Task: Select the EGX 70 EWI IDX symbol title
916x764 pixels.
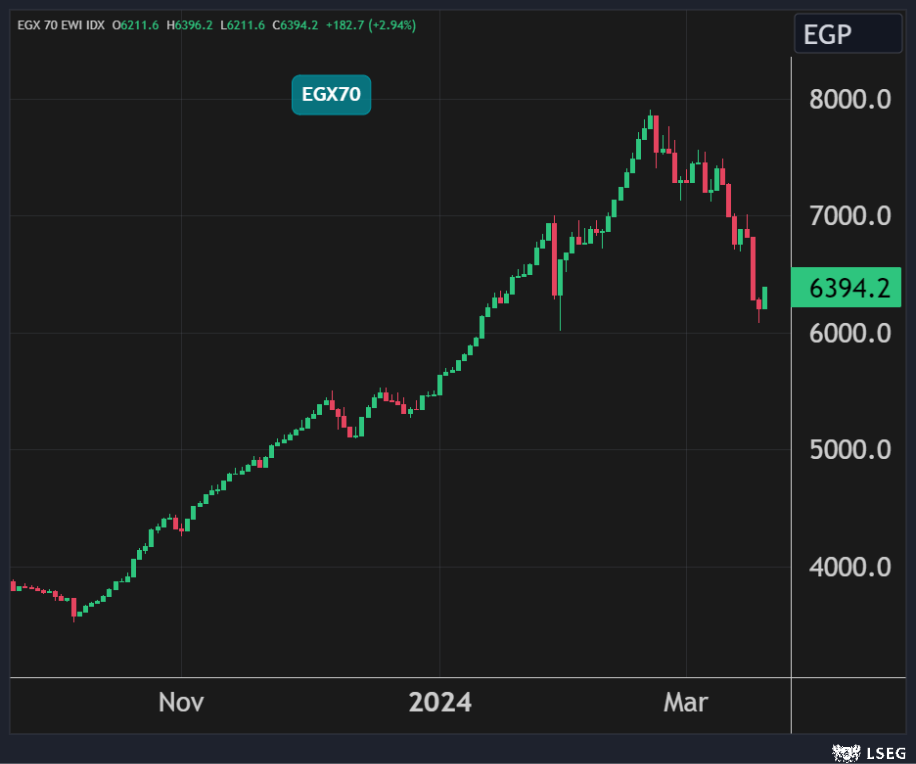Action: pos(61,23)
